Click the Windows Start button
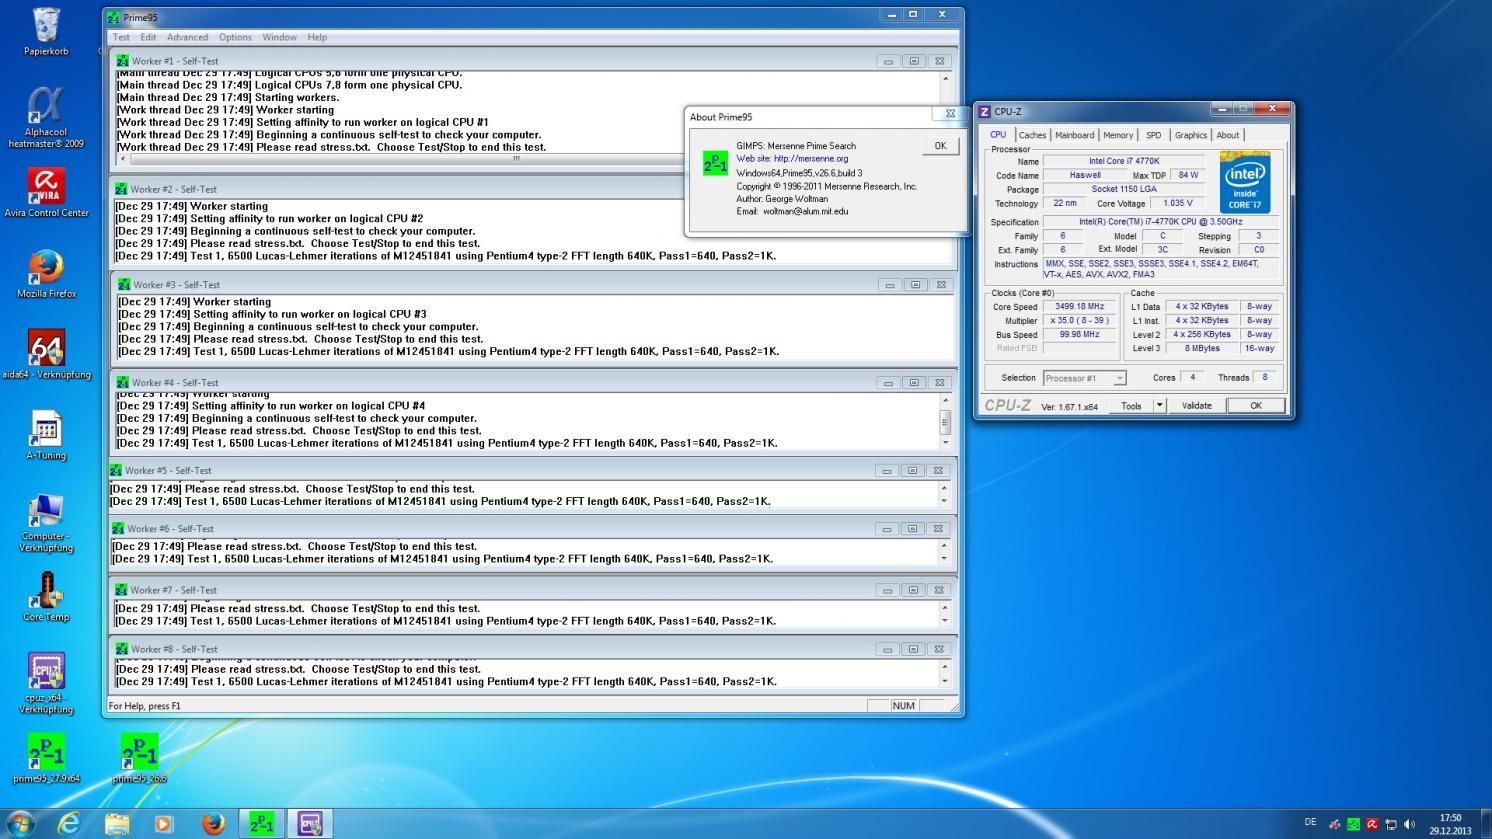This screenshot has width=1492, height=839. [x=20, y=823]
